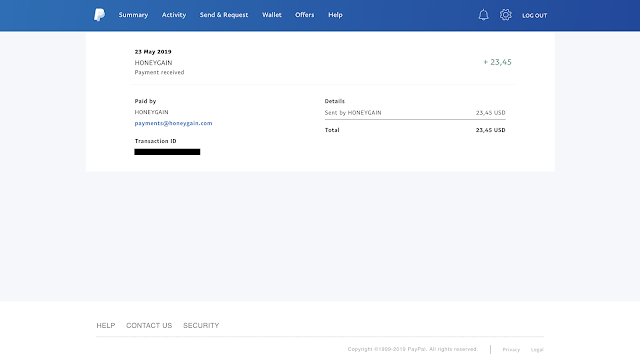Go to the Summary tab
Image resolution: width=640 pixels, height=360 pixels.
tap(133, 15)
